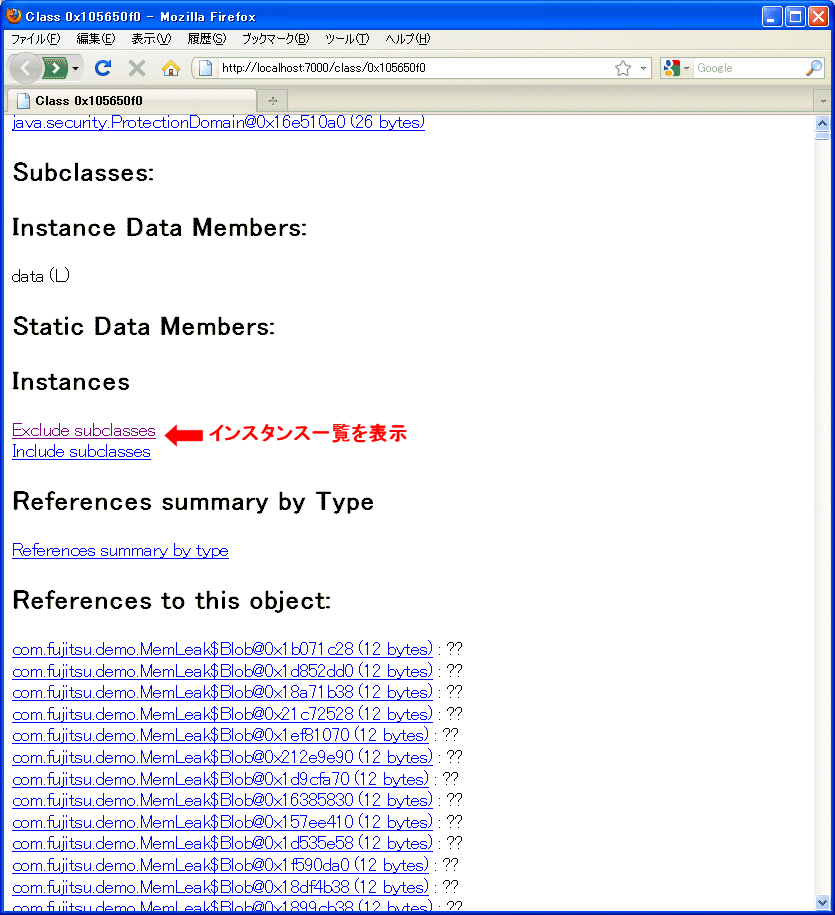Open the 履歴(S) menu
Screen dimensions: 835x915
pos(206,39)
